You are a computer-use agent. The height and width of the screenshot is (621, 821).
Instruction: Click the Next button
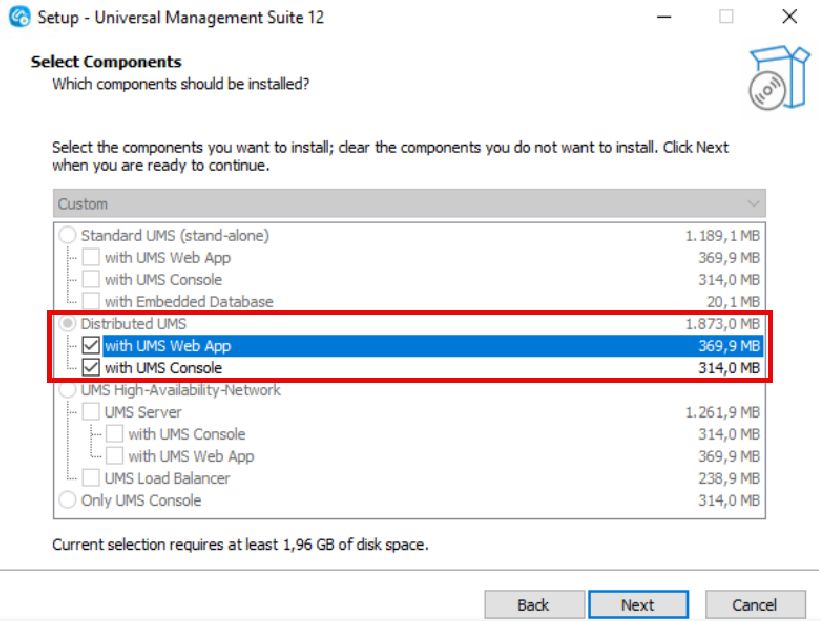(638, 604)
